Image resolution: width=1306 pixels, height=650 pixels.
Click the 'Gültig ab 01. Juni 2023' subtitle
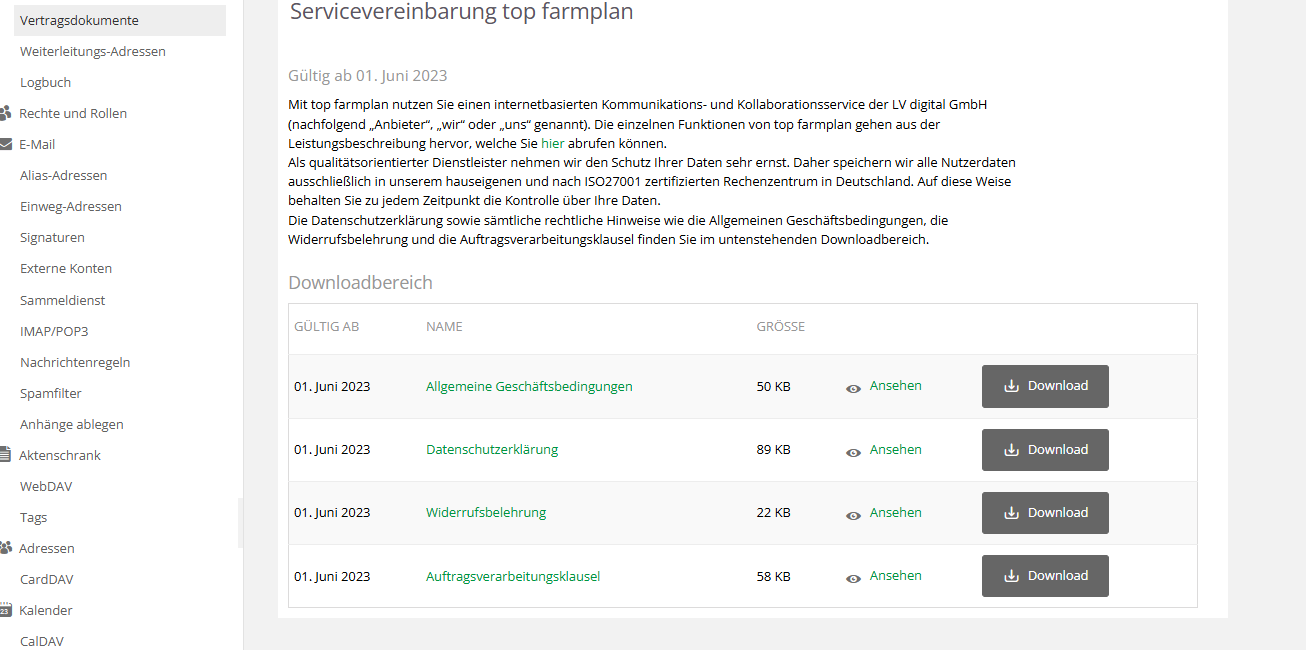367,75
